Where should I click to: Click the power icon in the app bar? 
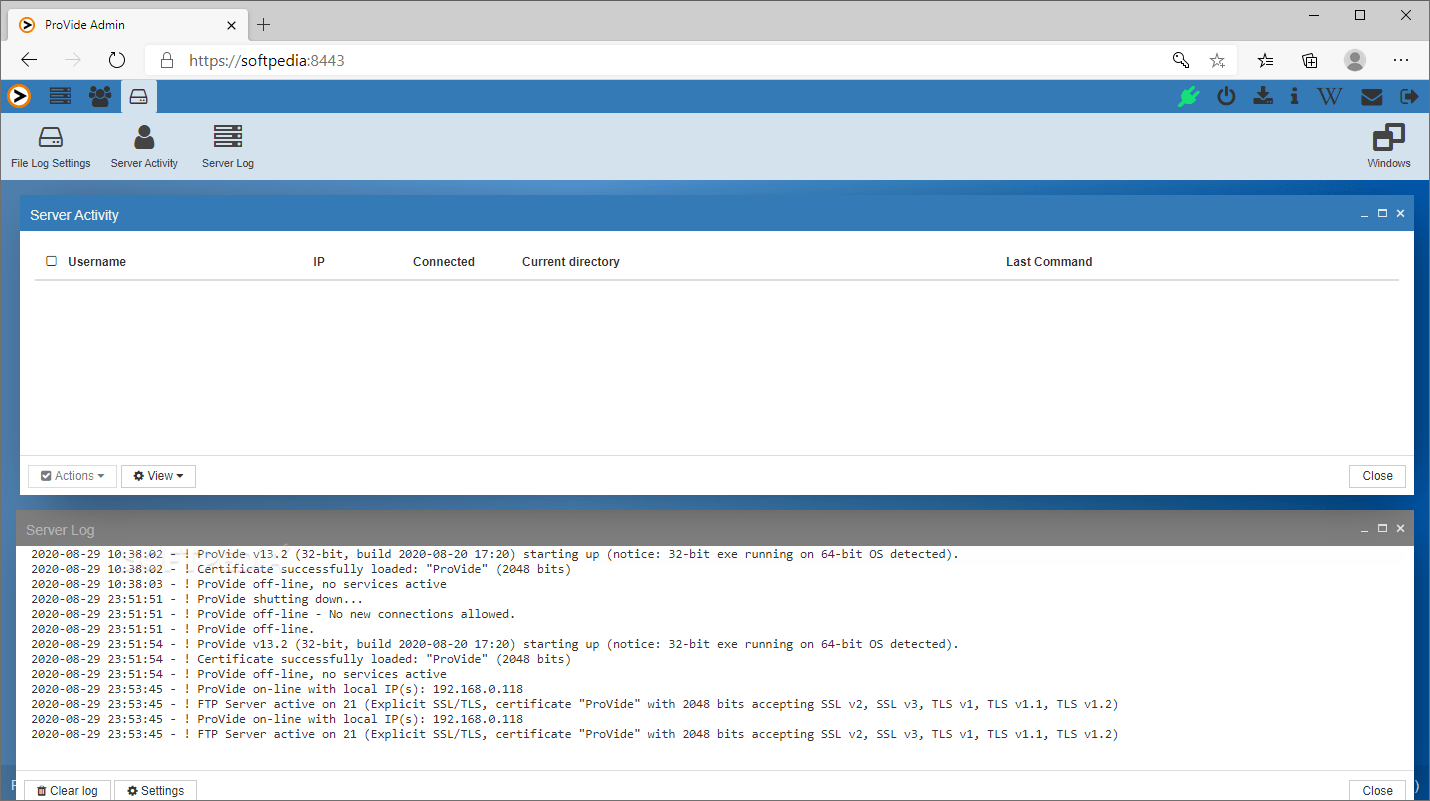tap(1226, 96)
